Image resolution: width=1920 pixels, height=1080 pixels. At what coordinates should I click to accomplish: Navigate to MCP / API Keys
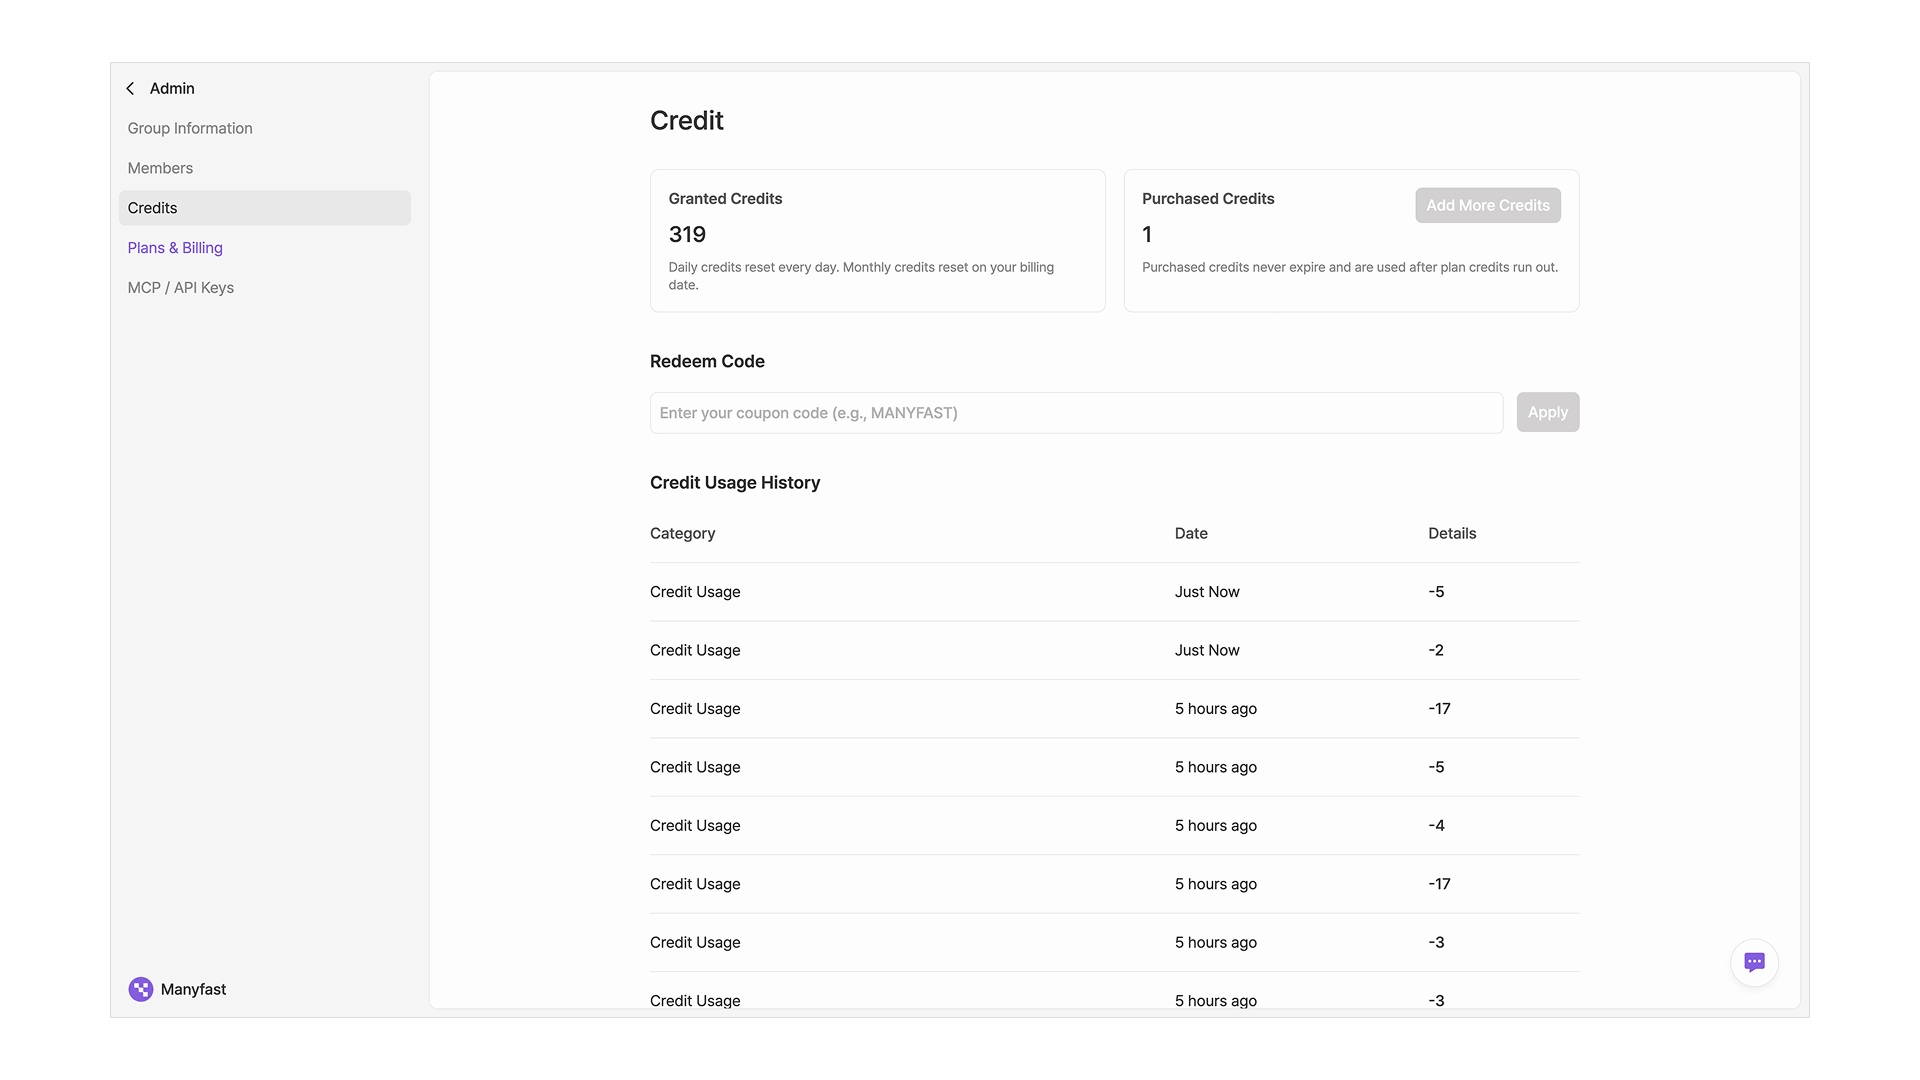point(180,288)
